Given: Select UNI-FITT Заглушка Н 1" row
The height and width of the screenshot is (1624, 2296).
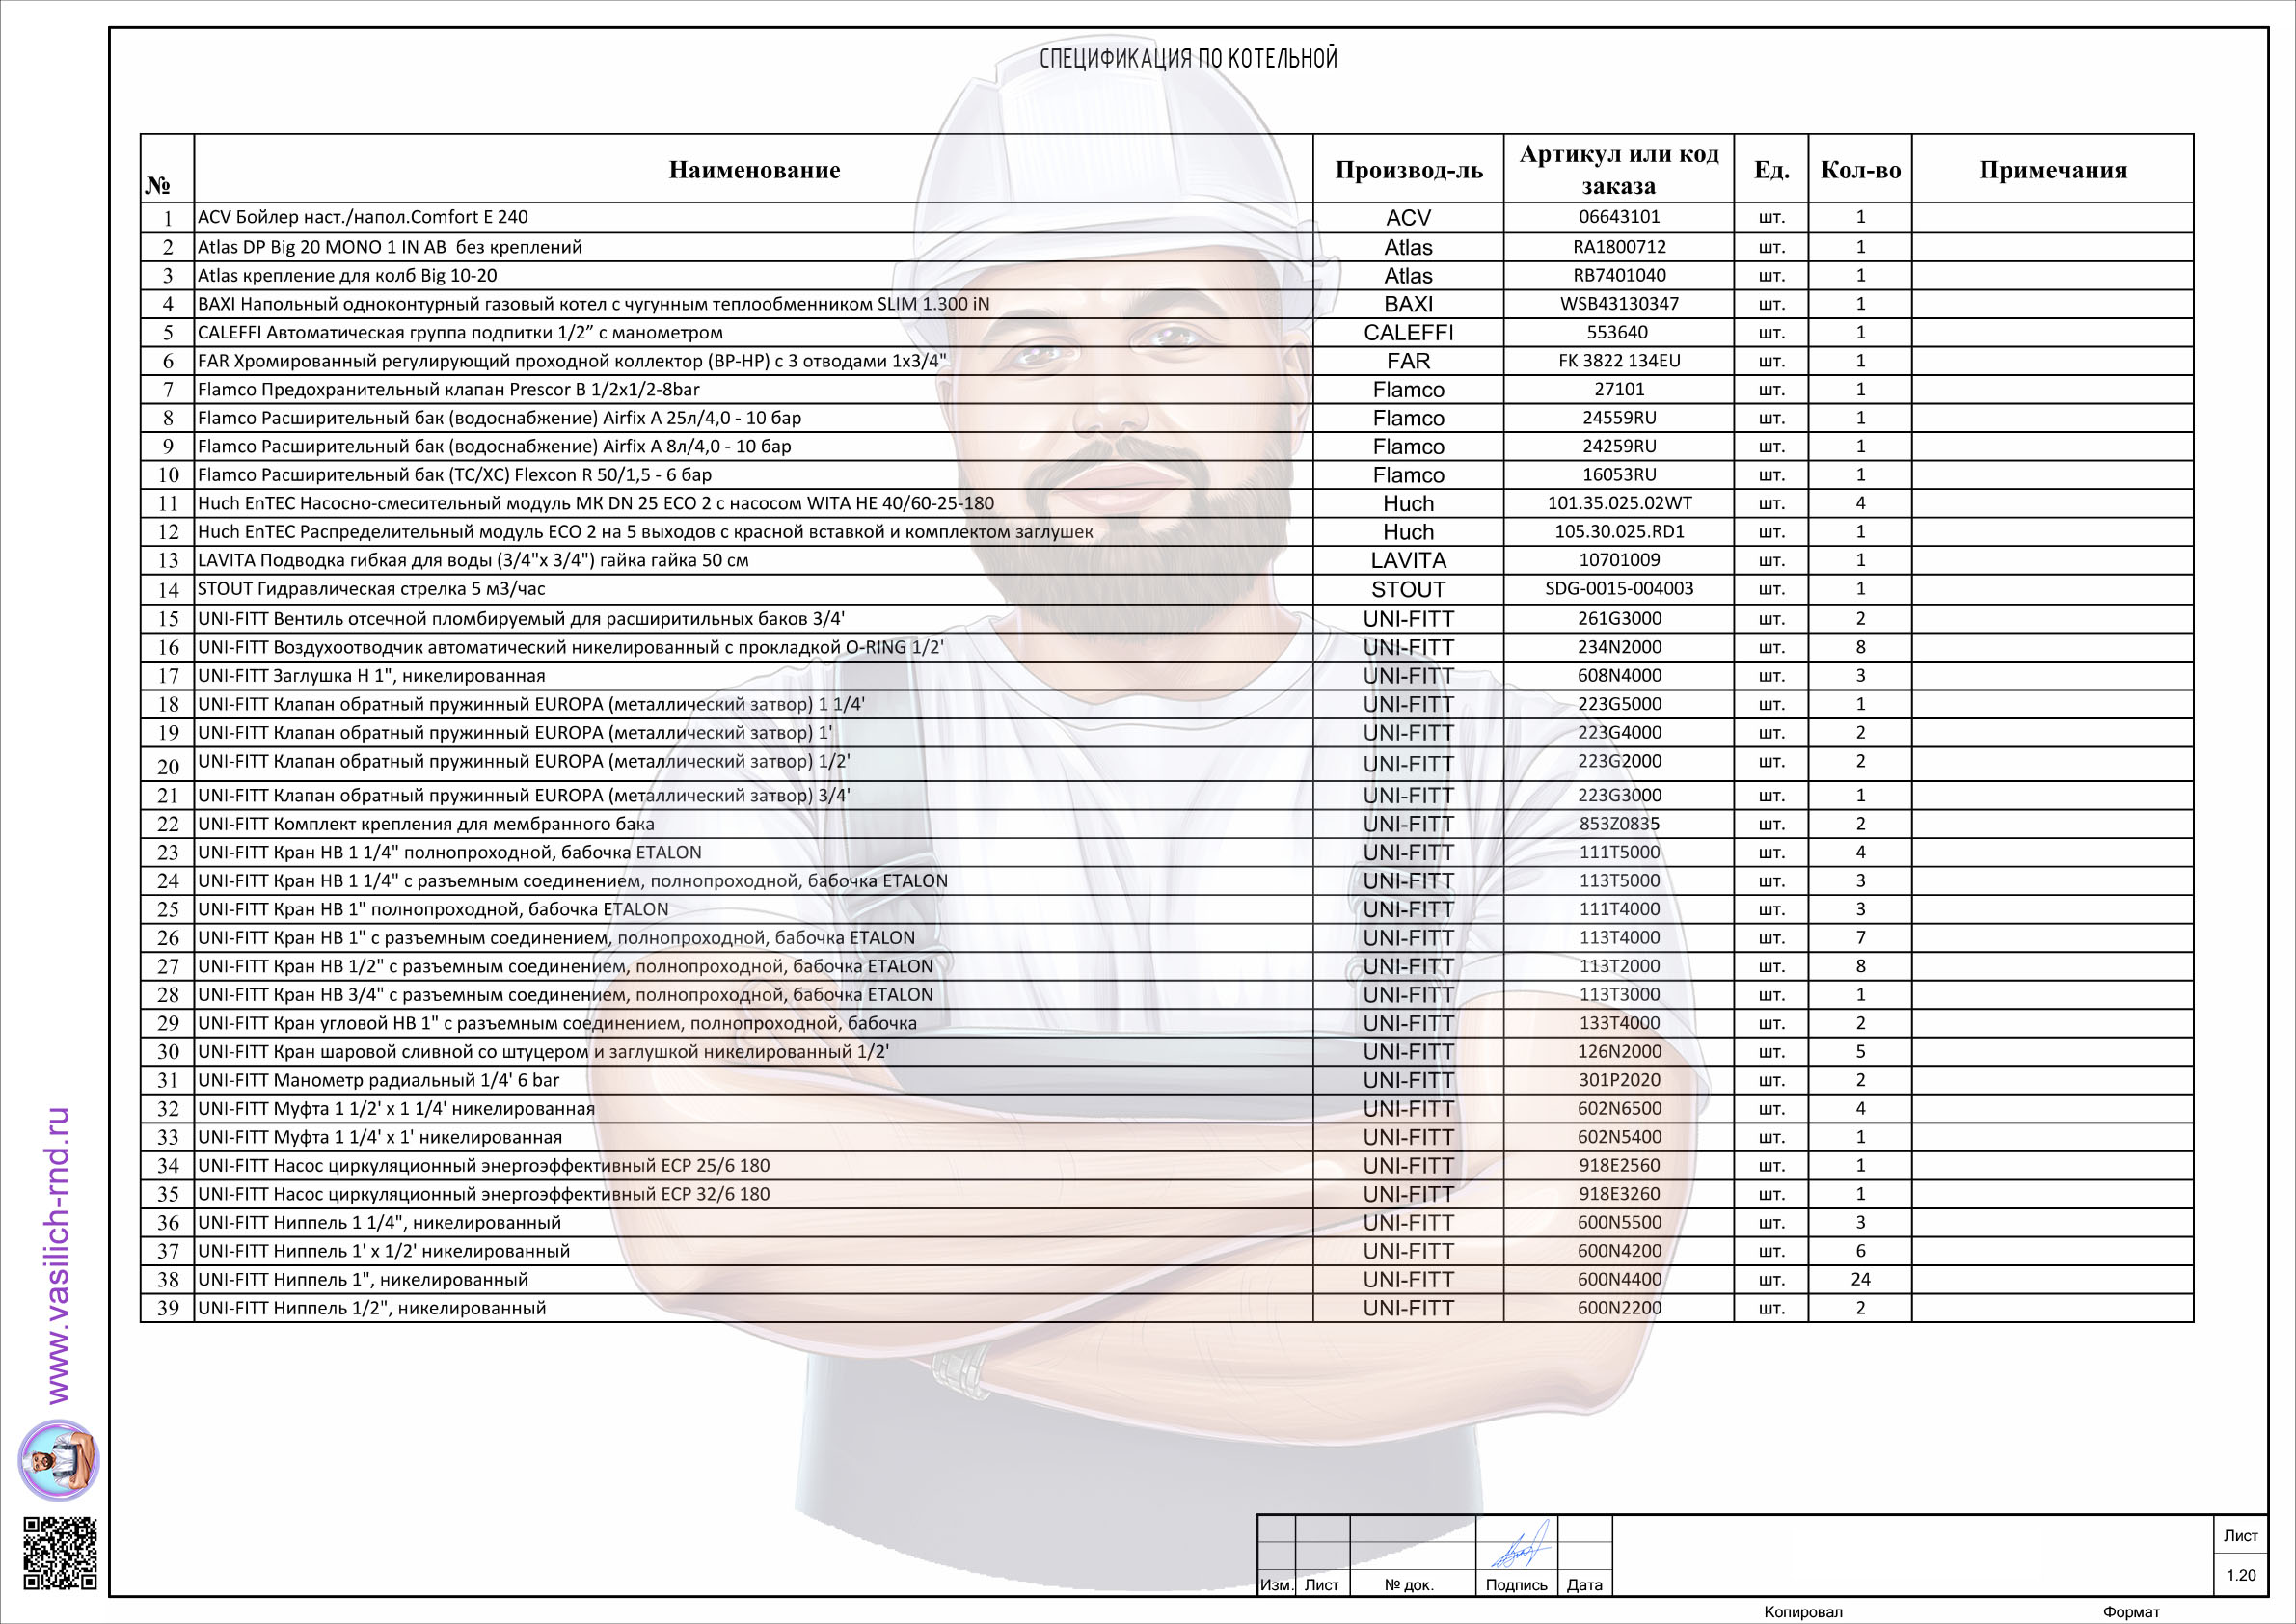Looking at the screenshot, I should coord(1167,676).
